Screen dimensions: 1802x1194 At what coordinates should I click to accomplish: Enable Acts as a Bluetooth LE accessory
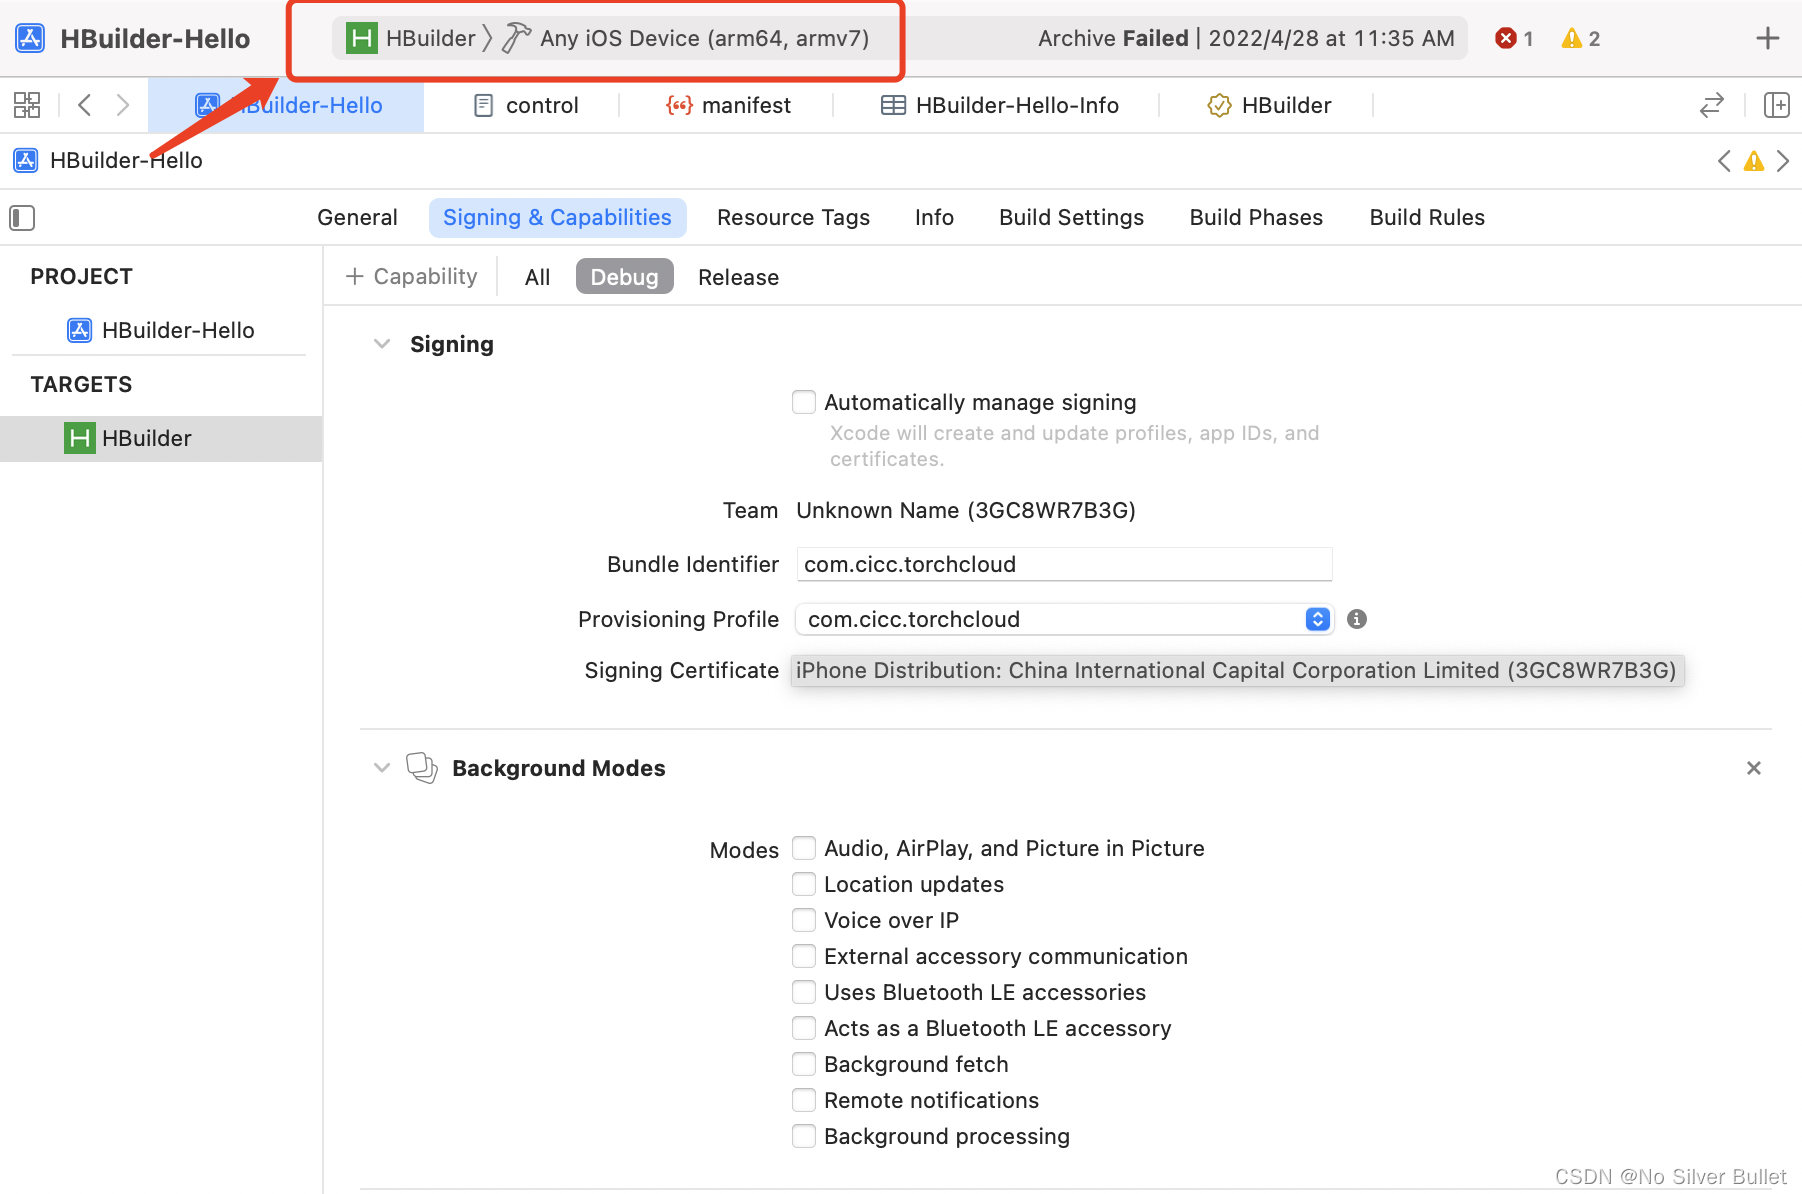(x=803, y=1028)
